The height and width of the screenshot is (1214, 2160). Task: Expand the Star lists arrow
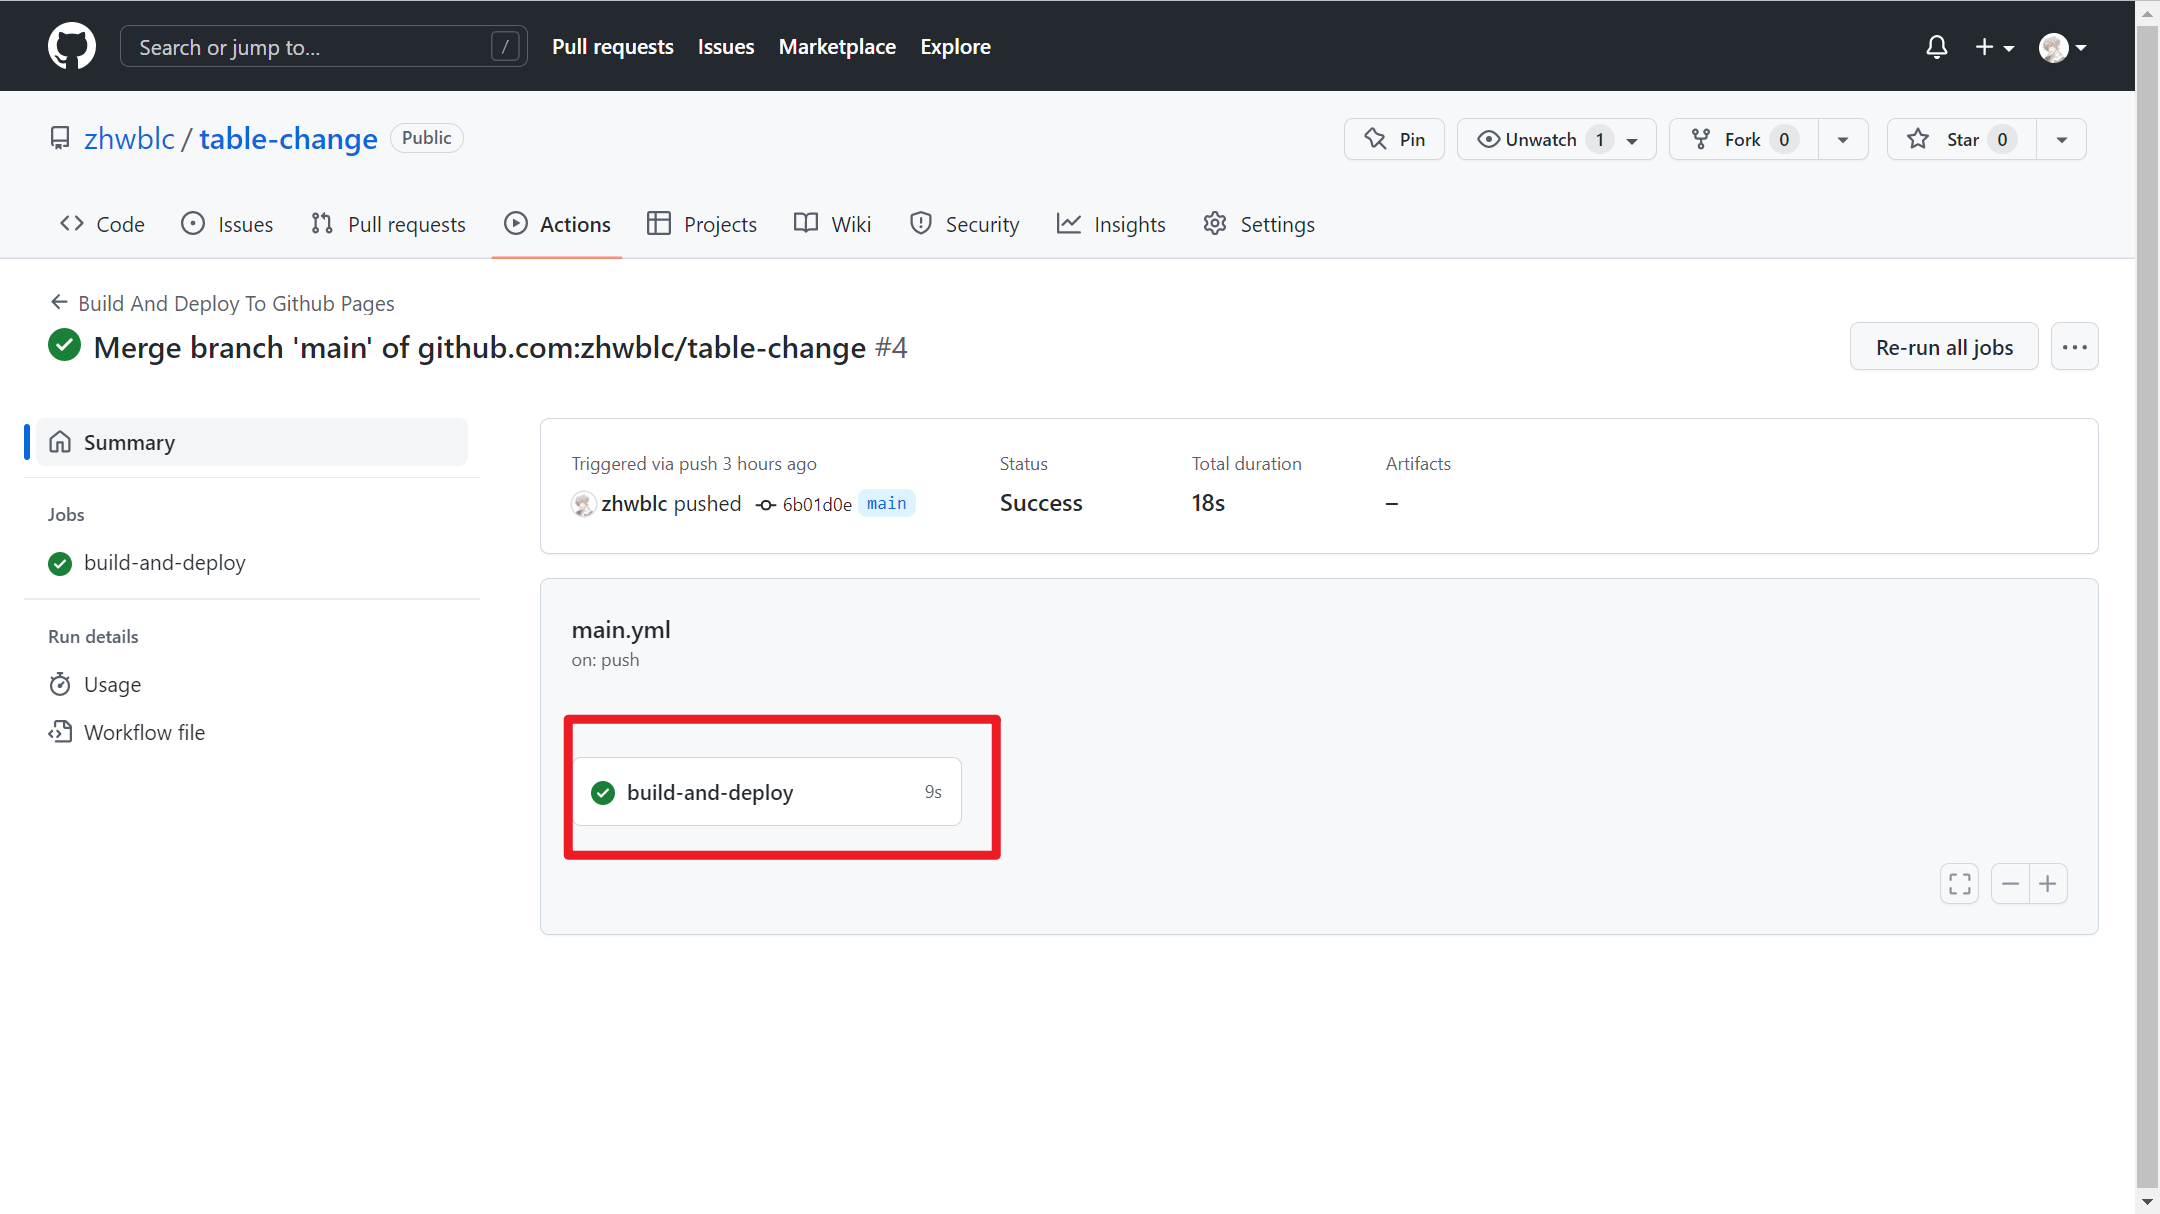point(2061,139)
